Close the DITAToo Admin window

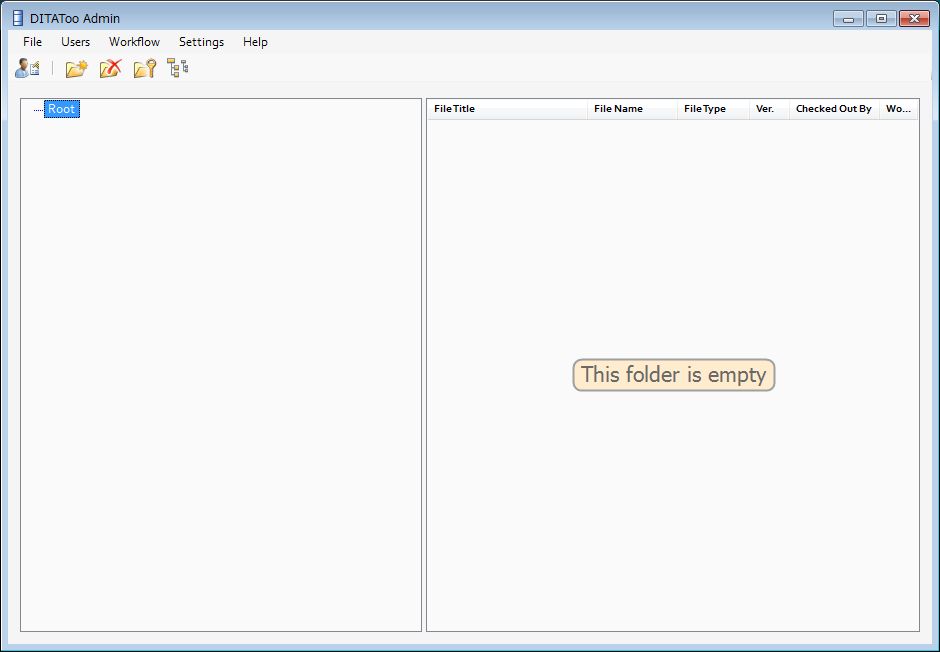(x=914, y=19)
